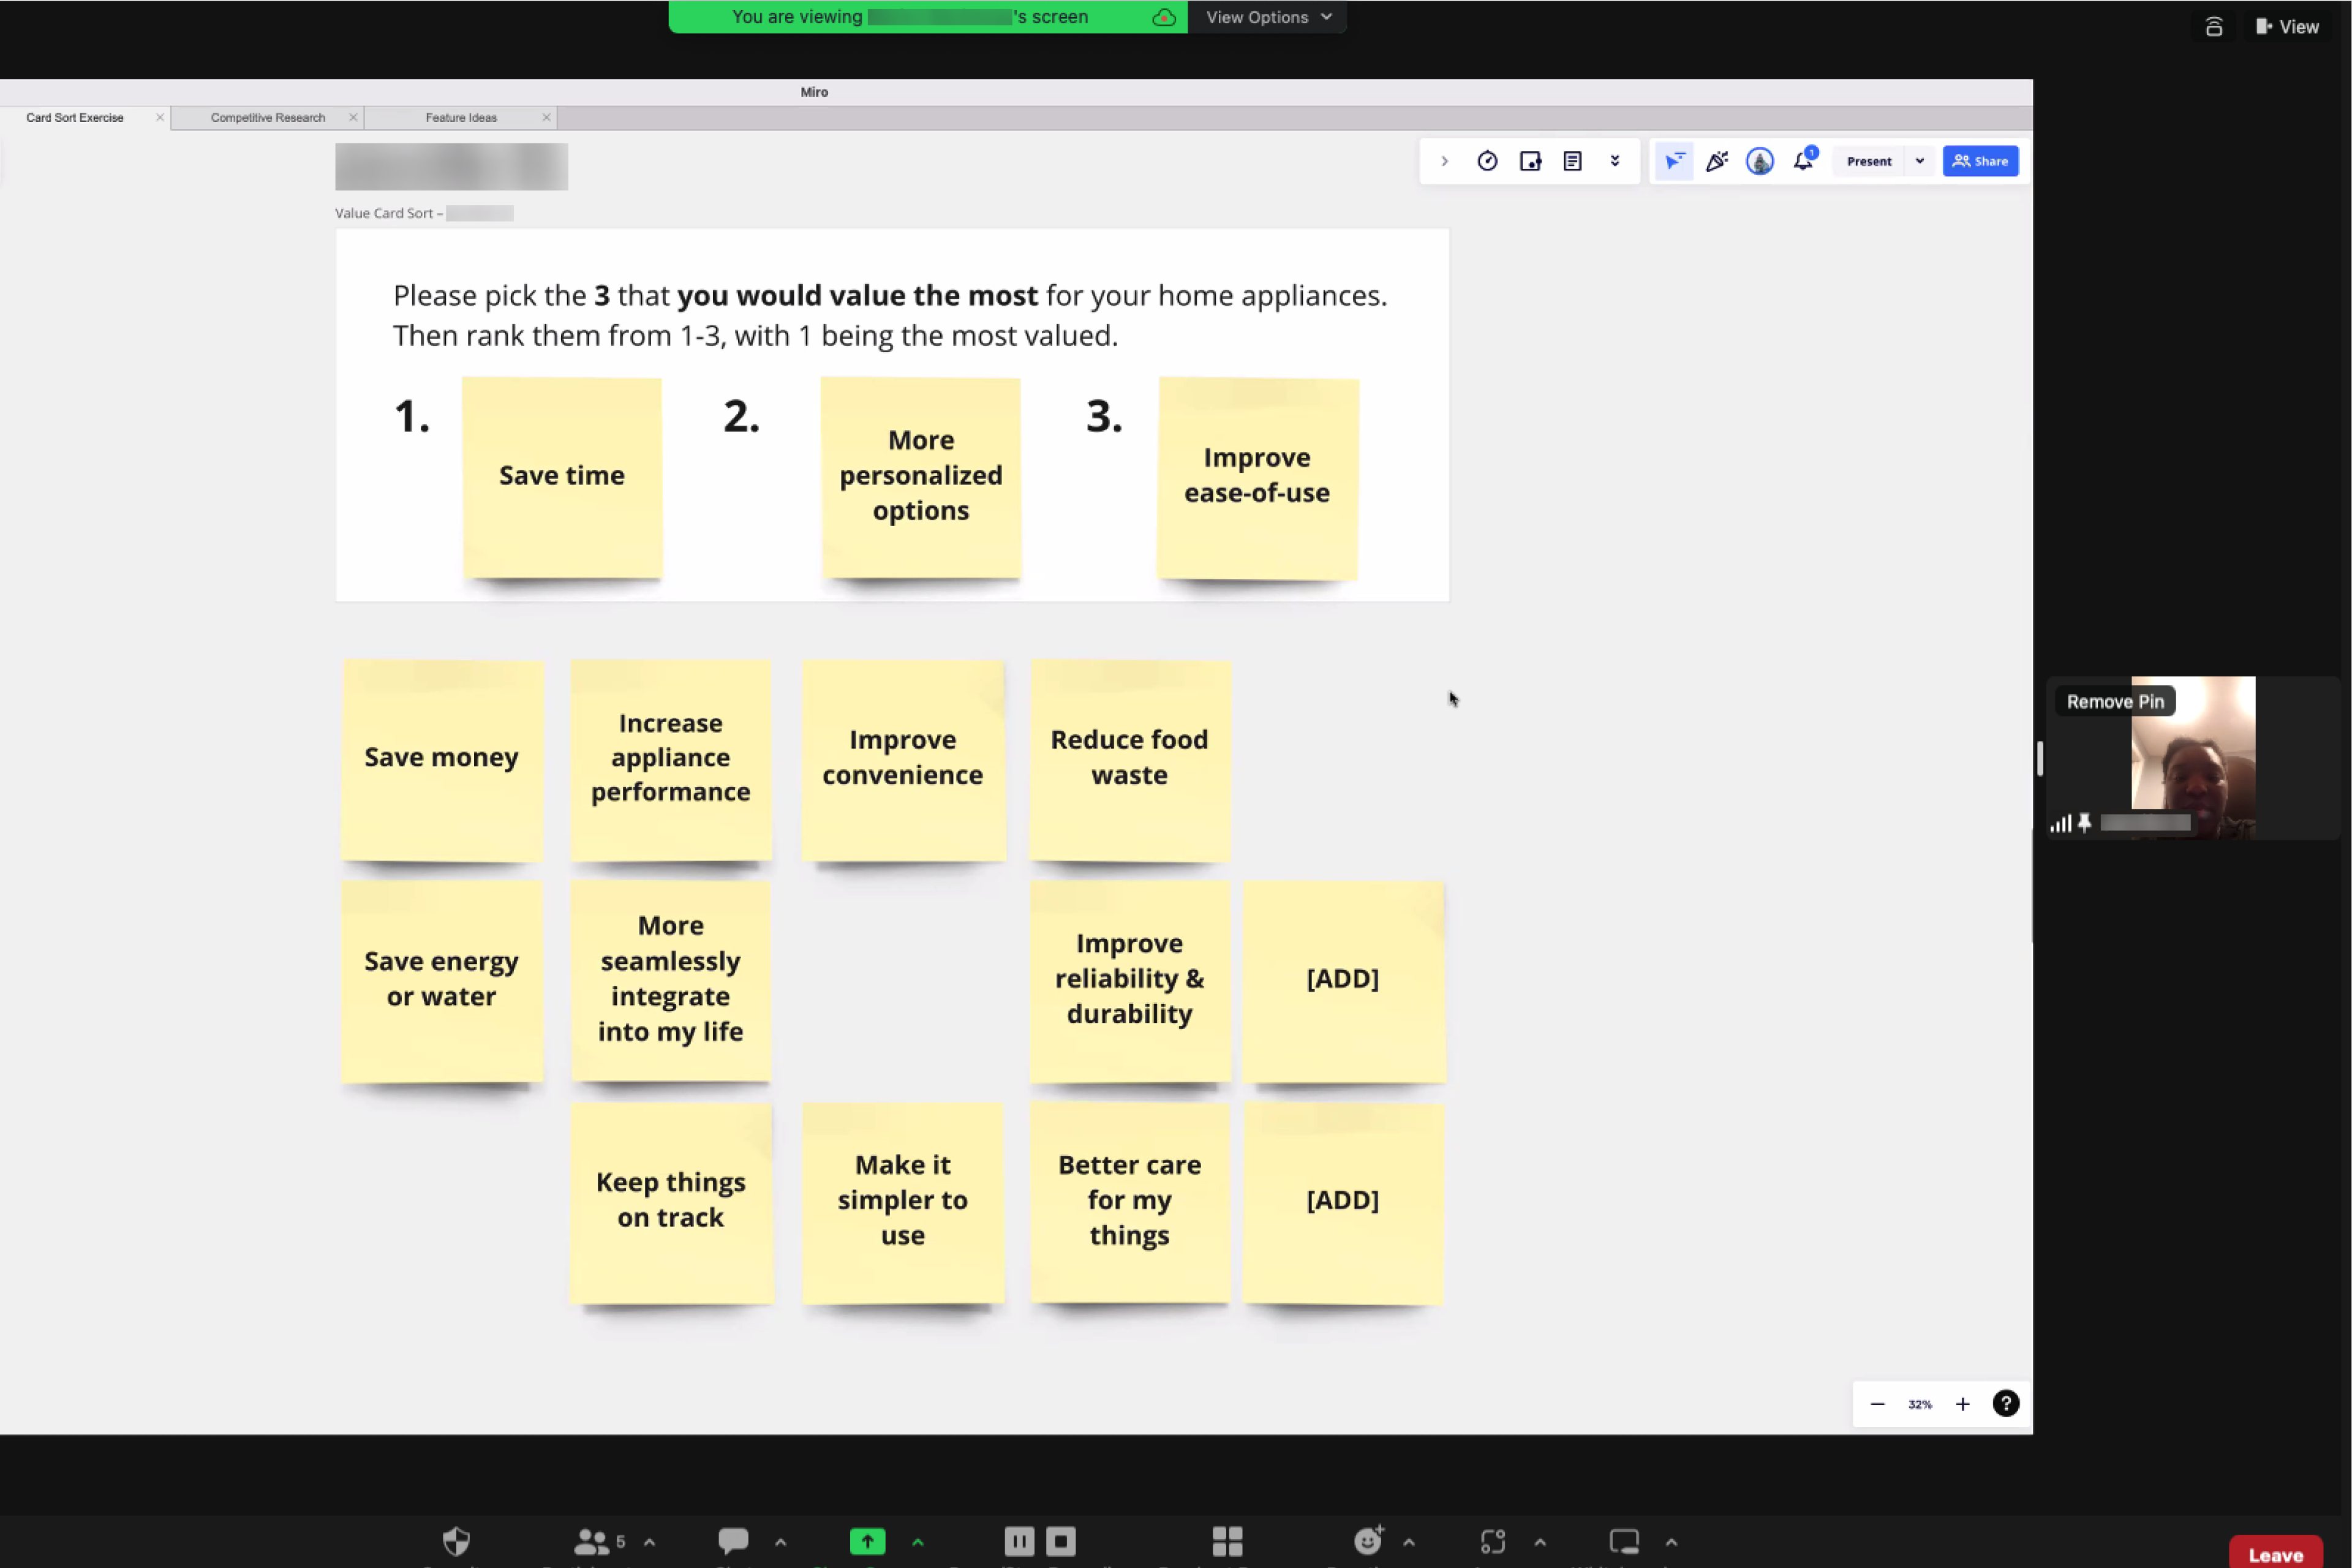
Task: Click the 'Value Card Sort' frame label
Action: 389,213
